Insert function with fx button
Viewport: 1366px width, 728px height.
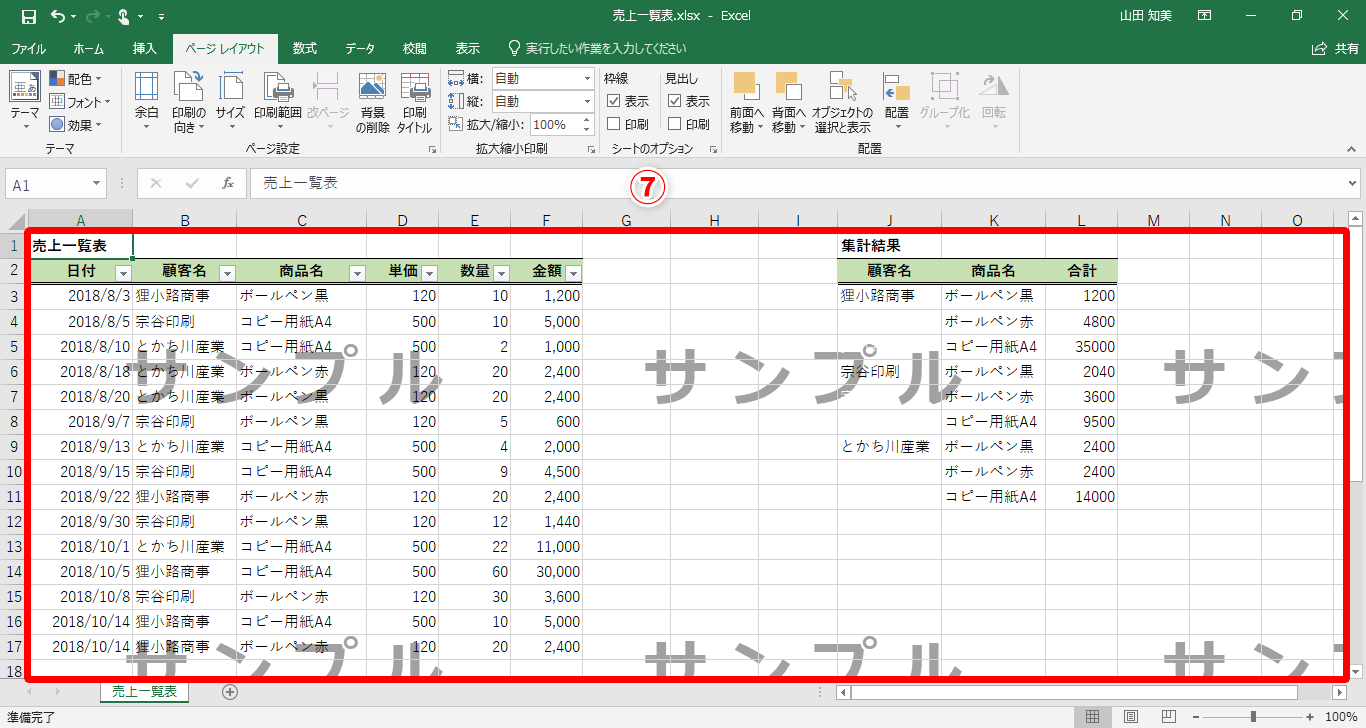(228, 184)
